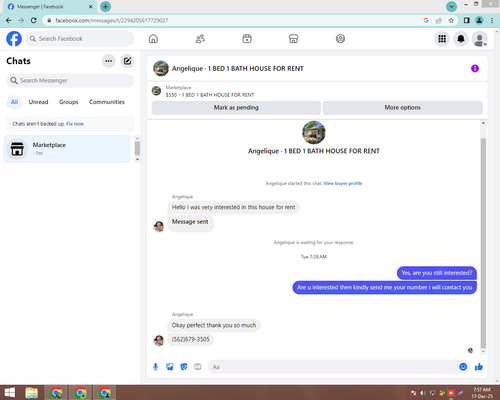Click Mark as pending button
Screen dimensions: 500x400
[236, 108]
